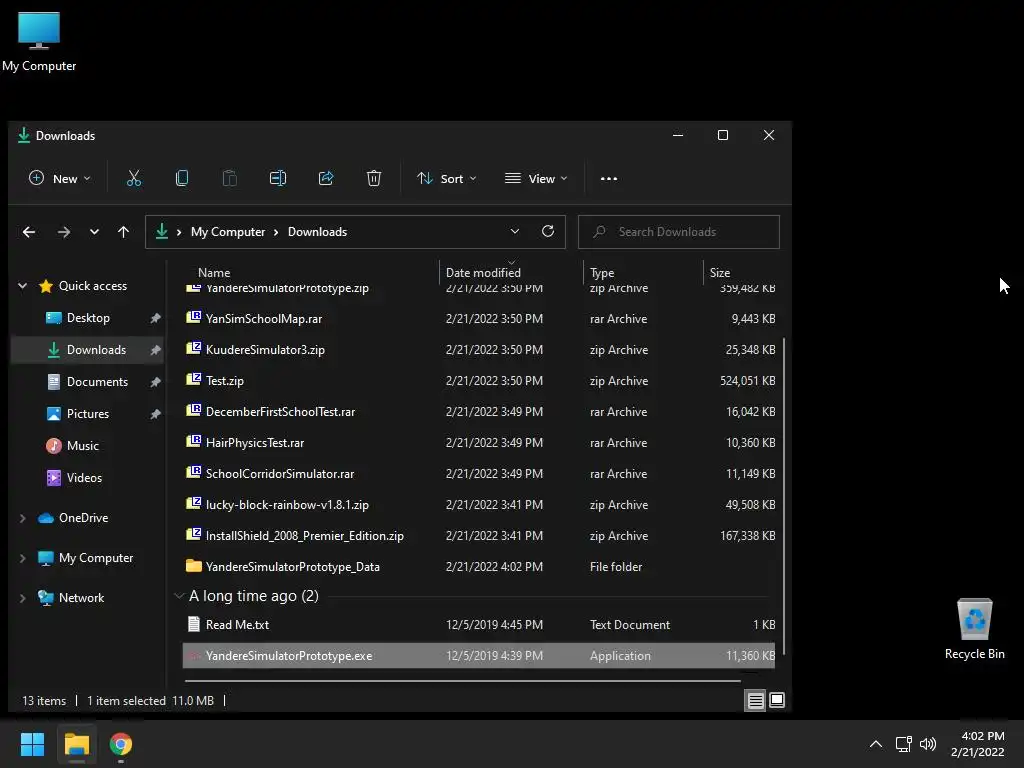Image resolution: width=1024 pixels, height=768 pixels.
Task: Open File Explorer from the taskbar
Action: [77, 744]
